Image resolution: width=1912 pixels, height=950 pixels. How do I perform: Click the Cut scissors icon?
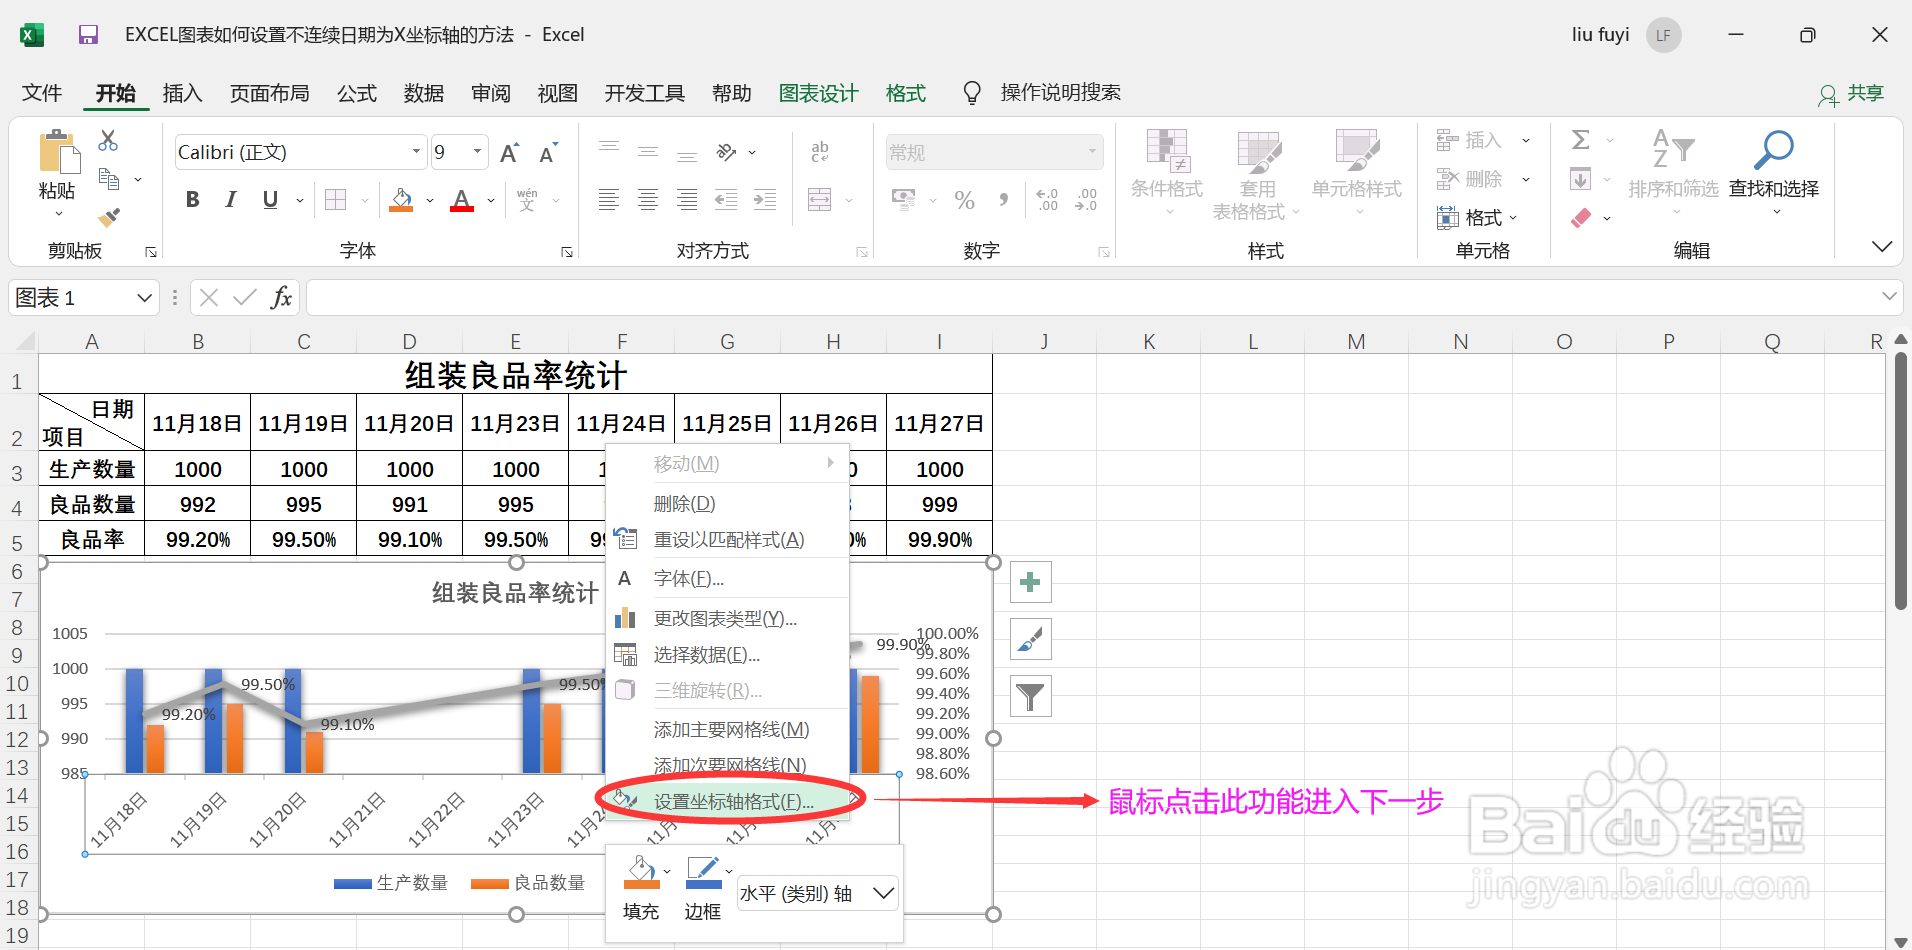(x=108, y=141)
